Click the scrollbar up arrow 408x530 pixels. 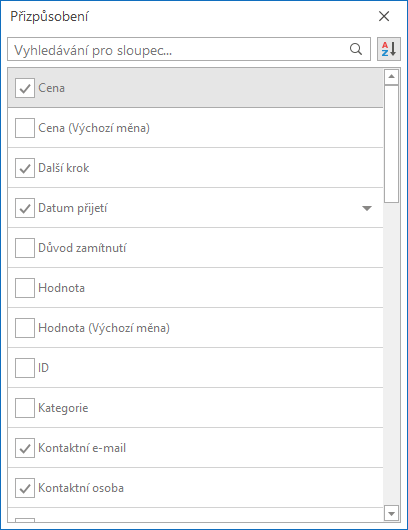coord(391,77)
